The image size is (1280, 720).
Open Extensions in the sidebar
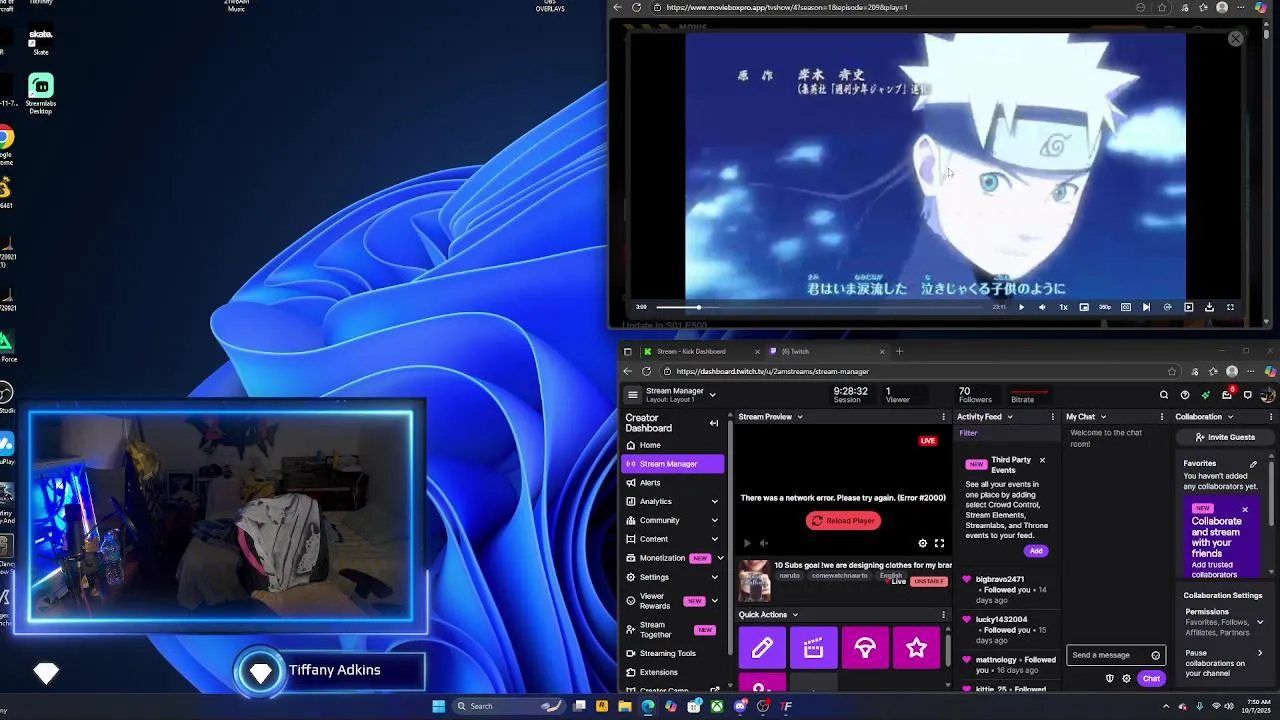672,672
